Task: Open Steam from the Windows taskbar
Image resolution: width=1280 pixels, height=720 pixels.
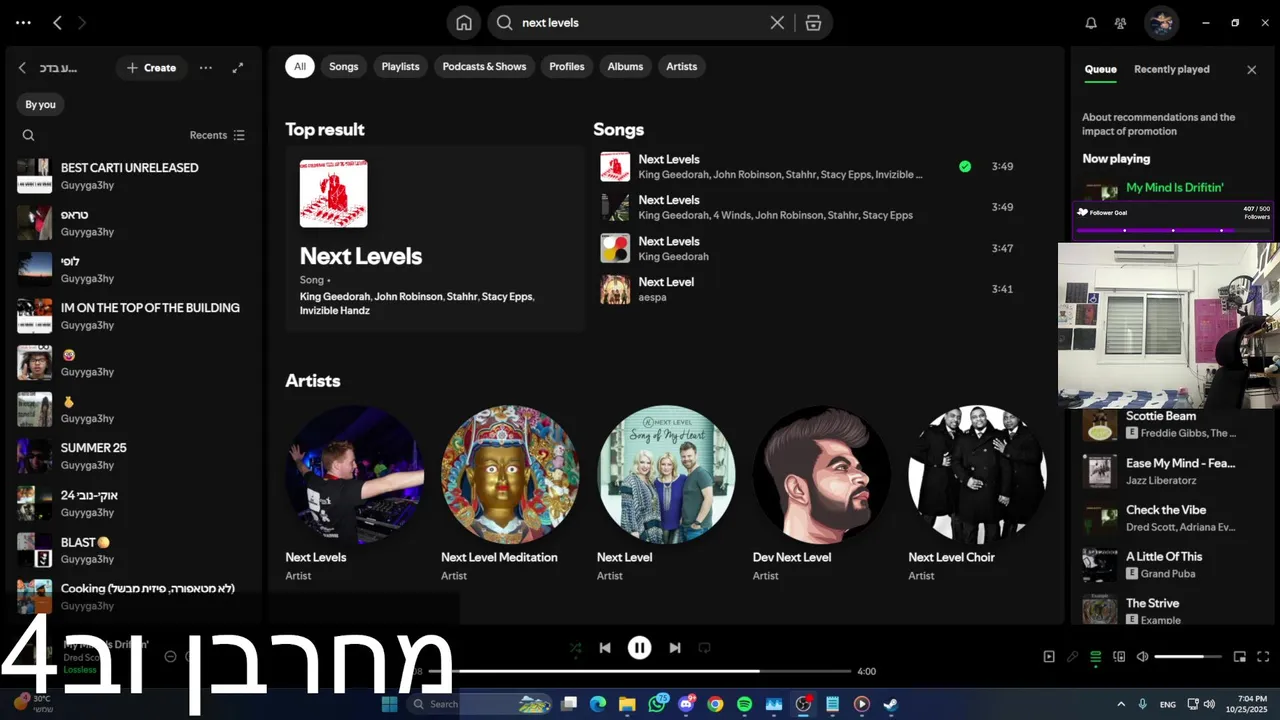Action: [x=890, y=704]
